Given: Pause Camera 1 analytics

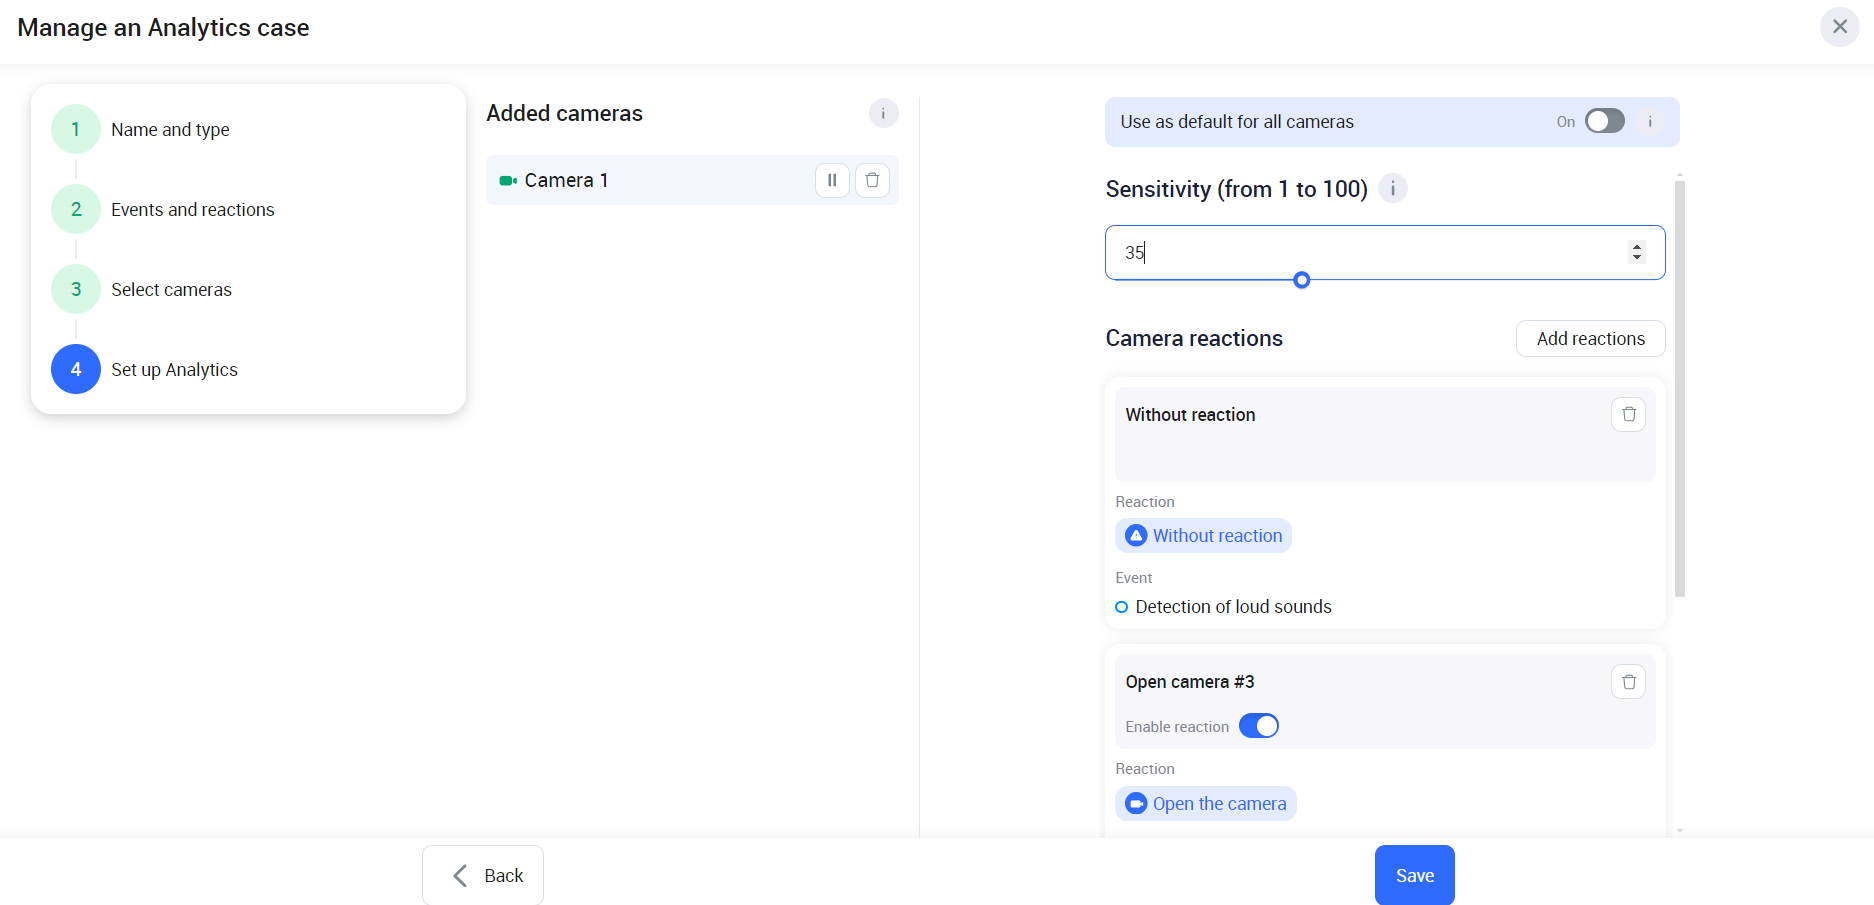Looking at the screenshot, I should (832, 180).
